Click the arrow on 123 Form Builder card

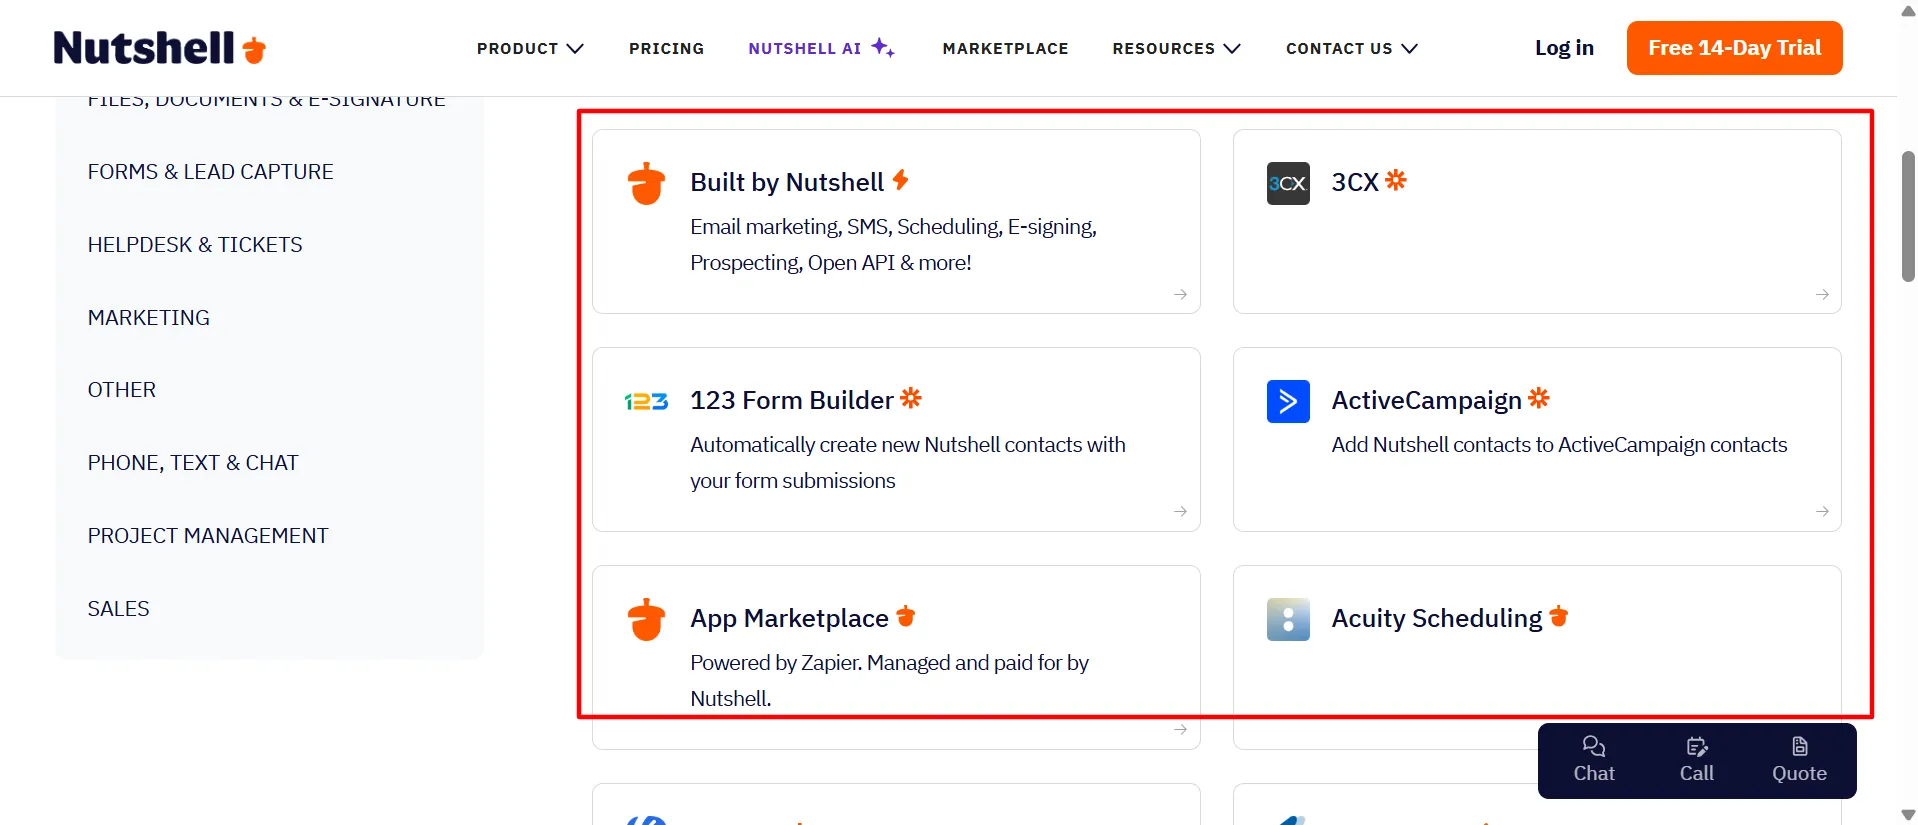1180,511
